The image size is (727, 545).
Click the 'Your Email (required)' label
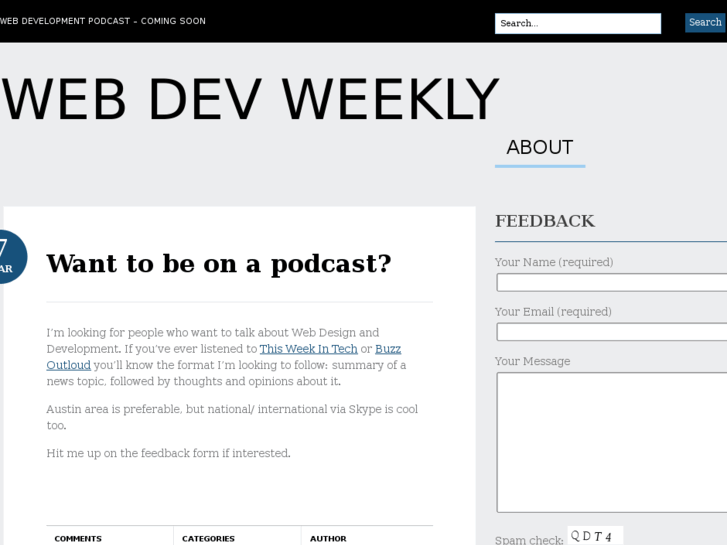tap(553, 312)
